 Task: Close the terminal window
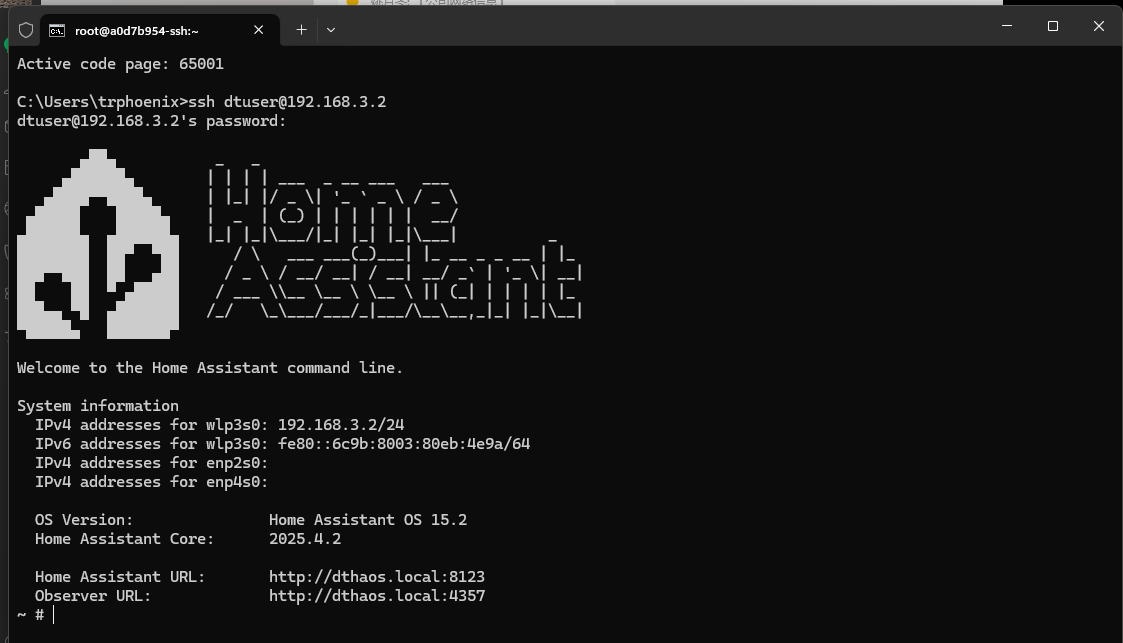click(1098, 26)
